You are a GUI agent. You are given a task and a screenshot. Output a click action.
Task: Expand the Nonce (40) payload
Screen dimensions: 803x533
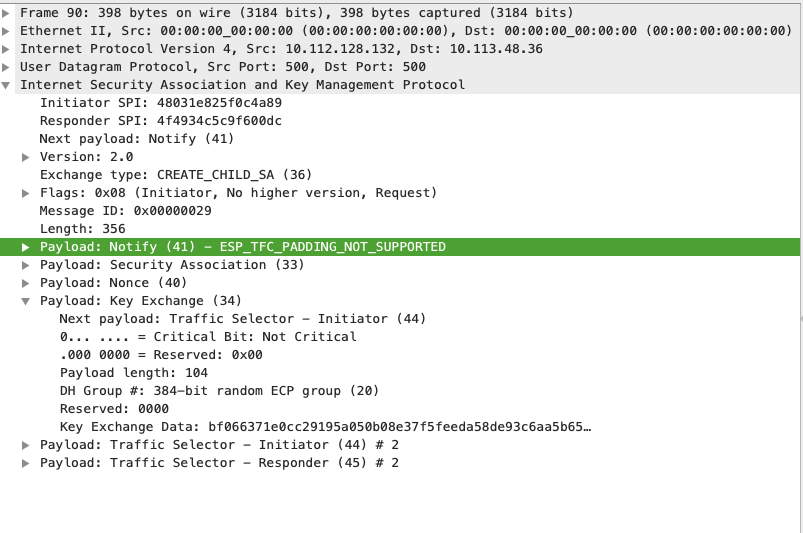(26, 283)
